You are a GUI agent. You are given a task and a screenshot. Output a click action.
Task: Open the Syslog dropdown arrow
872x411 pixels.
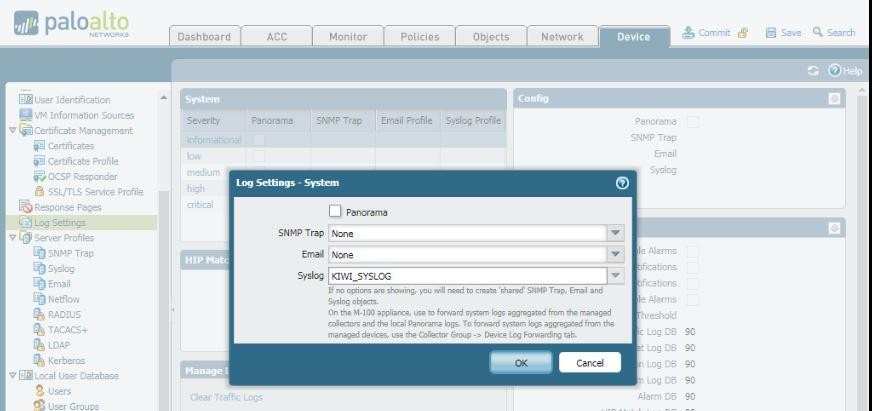(616, 275)
